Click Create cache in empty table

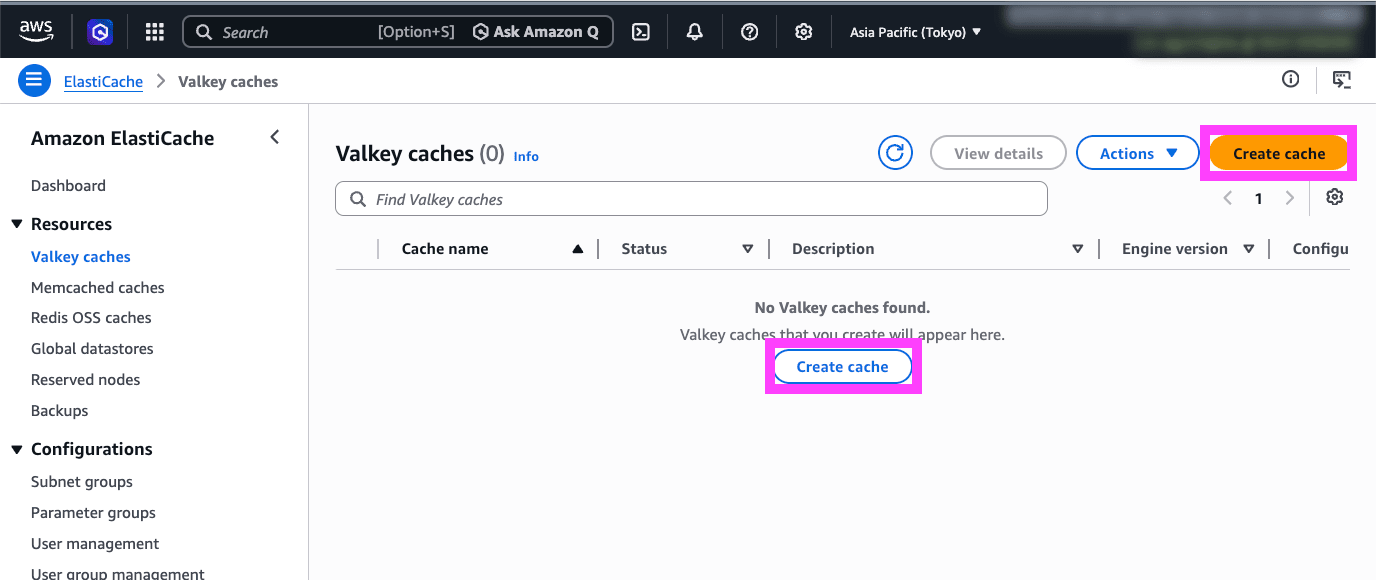point(842,367)
